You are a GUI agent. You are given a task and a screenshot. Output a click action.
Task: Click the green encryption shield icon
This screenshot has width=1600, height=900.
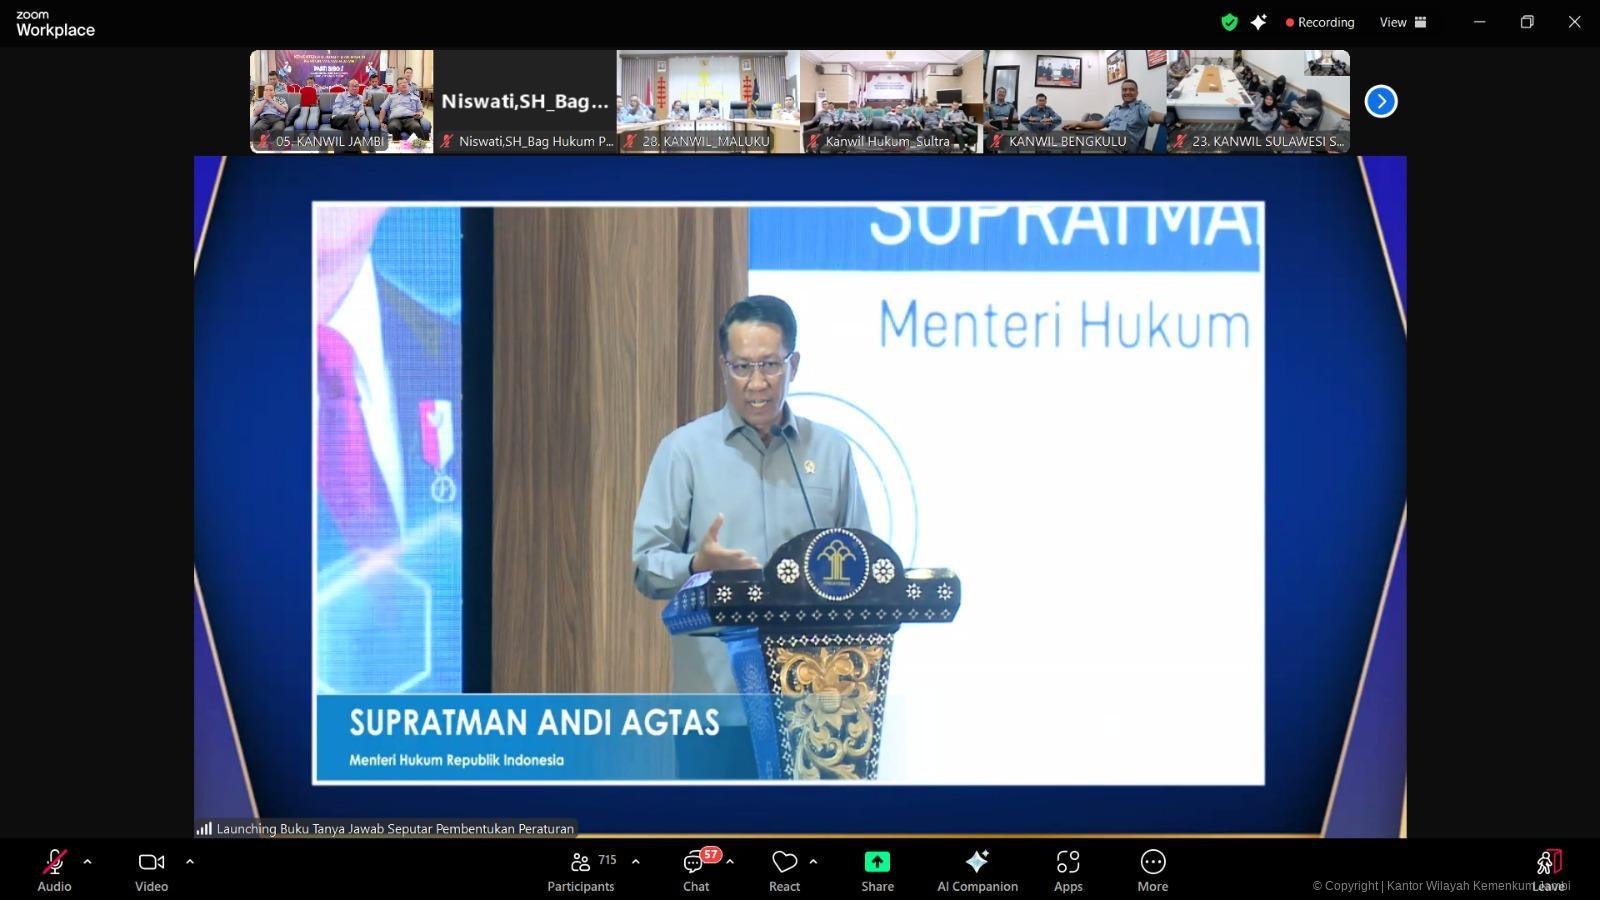click(x=1229, y=22)
